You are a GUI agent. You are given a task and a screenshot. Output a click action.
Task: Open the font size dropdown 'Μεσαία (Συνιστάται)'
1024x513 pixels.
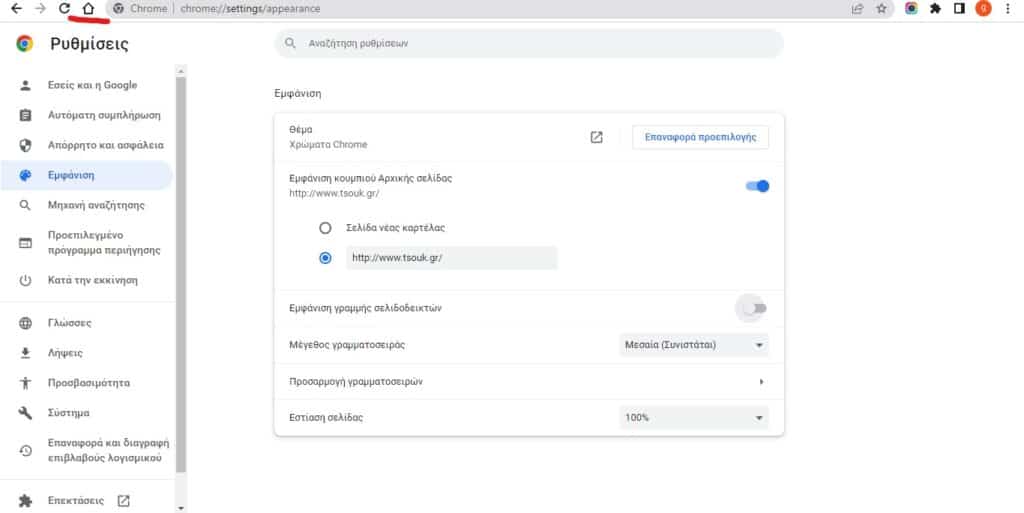coord(694,345)
